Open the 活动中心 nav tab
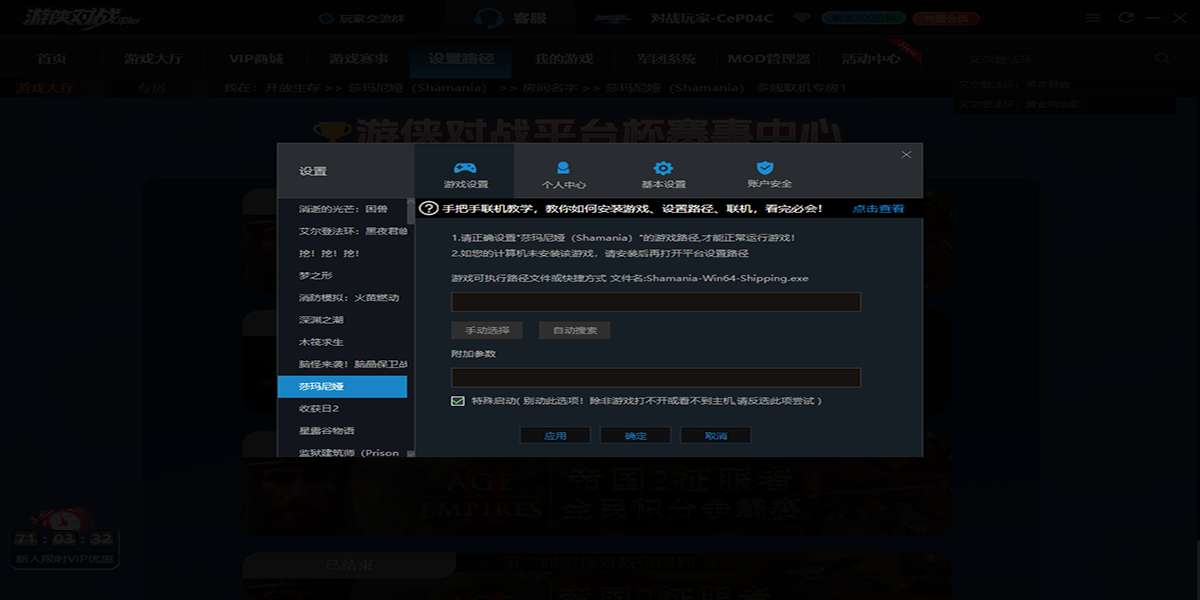The image size is (1200, 600). point(871,59)
